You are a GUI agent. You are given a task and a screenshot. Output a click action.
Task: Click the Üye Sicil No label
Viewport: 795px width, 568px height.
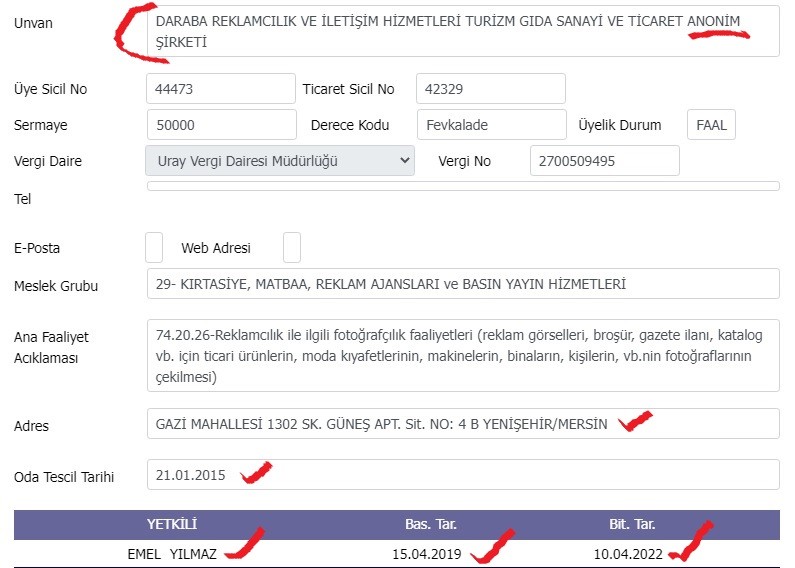[51, 89]
